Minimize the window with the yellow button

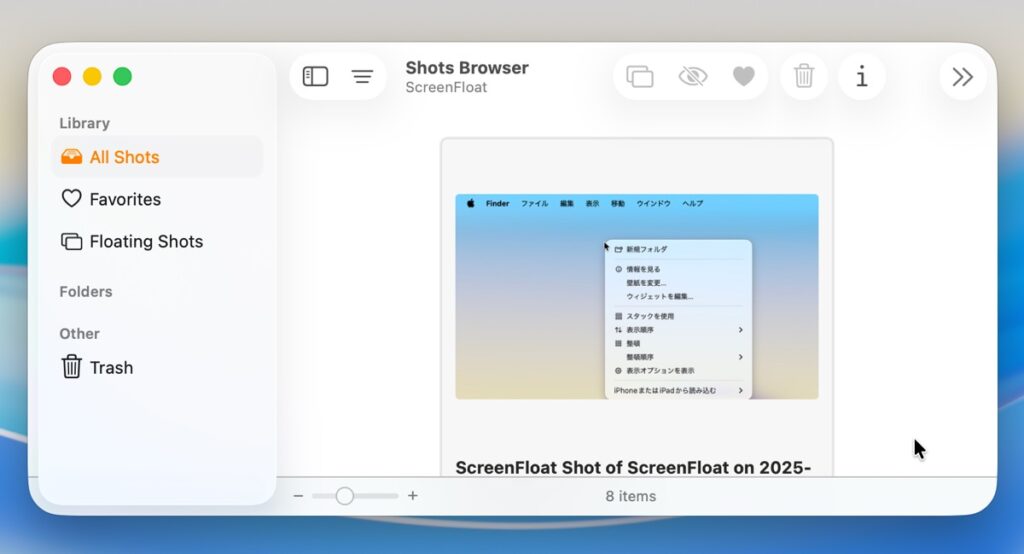point(92,77)
